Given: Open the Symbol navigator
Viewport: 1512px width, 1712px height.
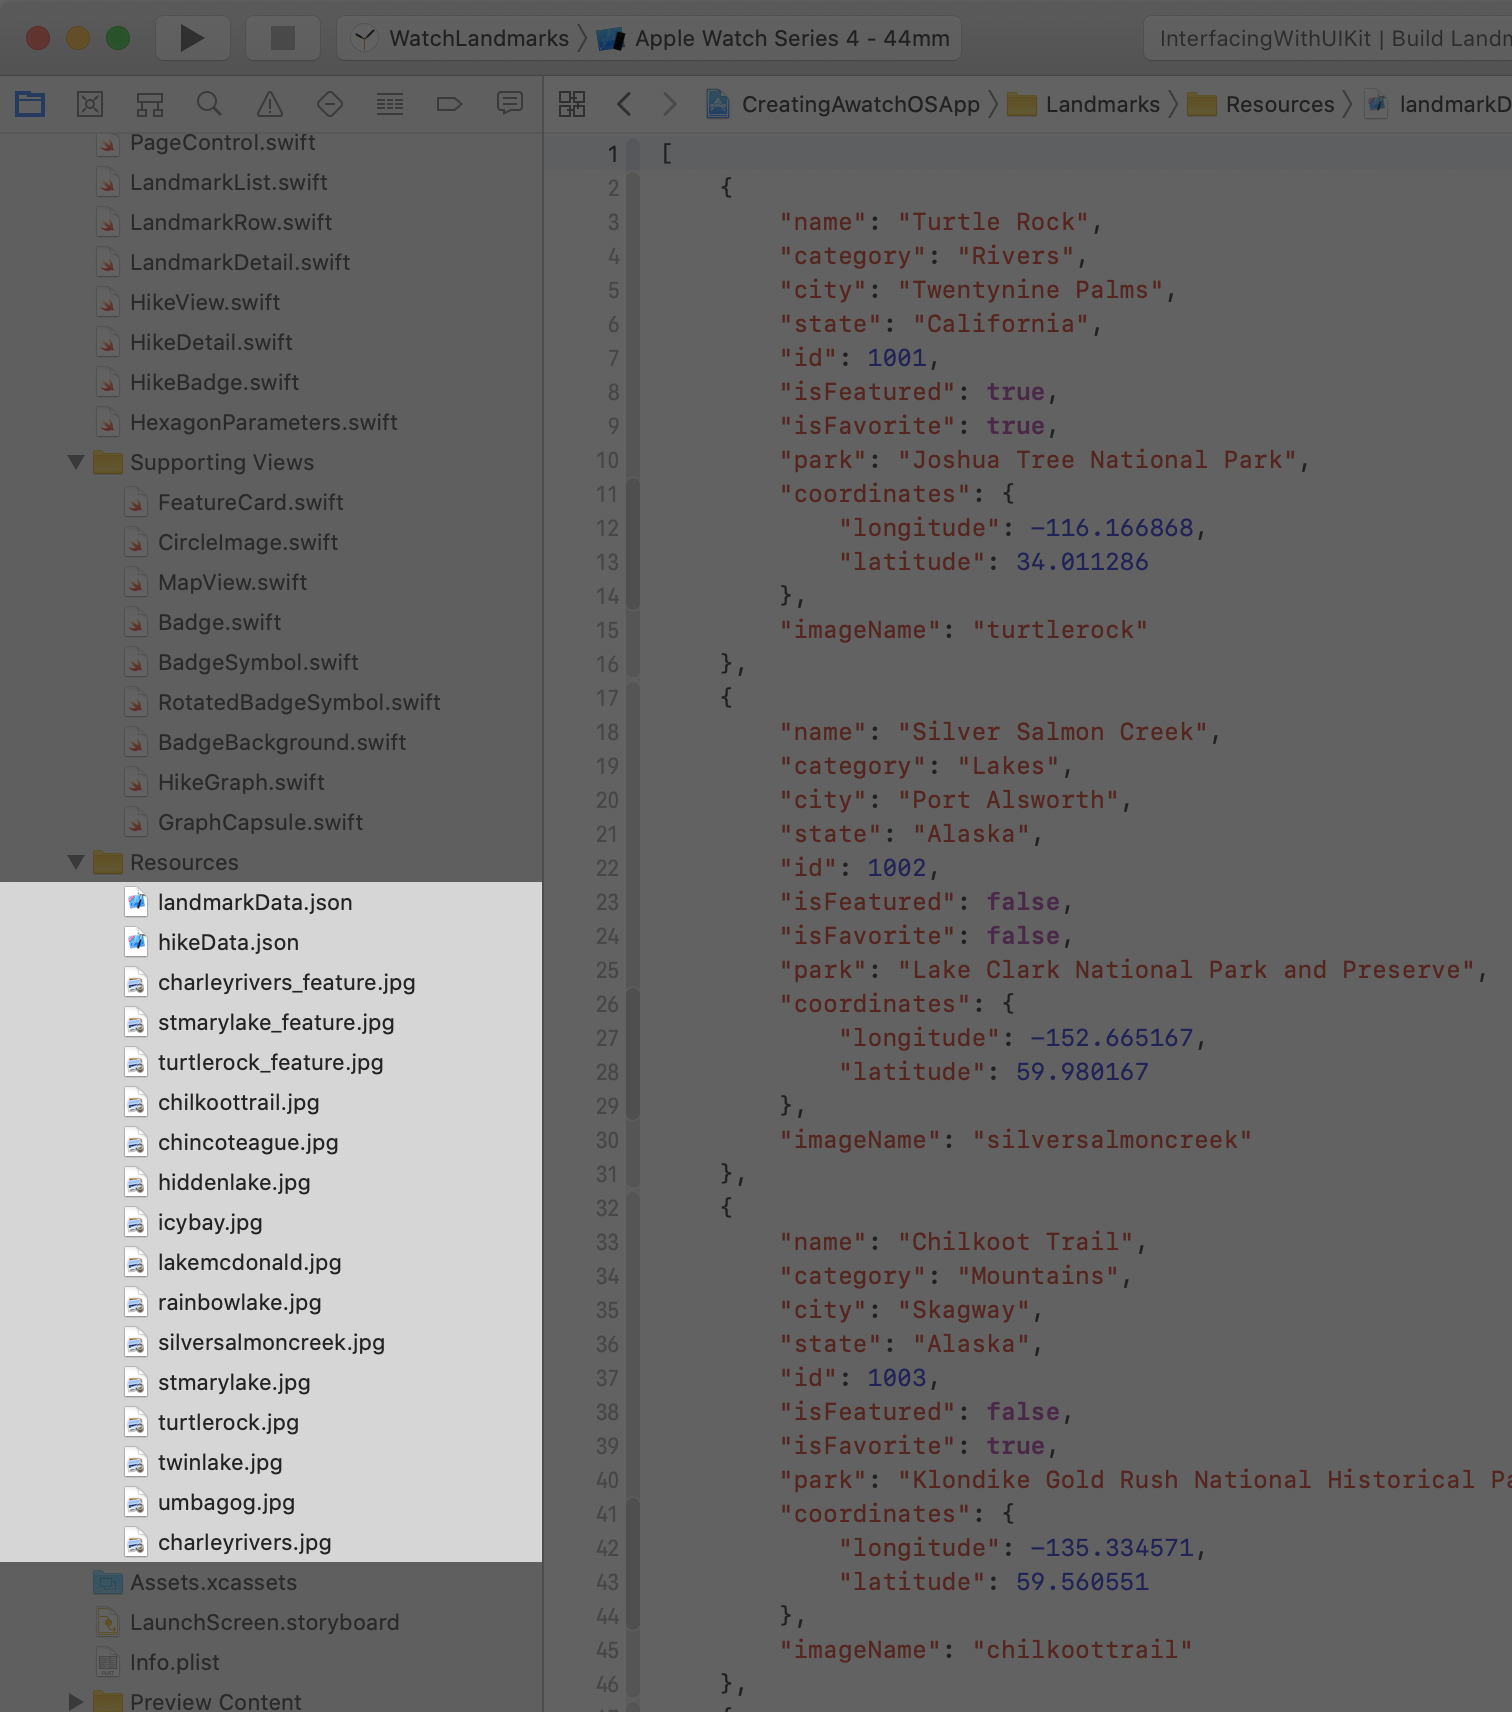Looking at the screenshot, I should point(150,103).
